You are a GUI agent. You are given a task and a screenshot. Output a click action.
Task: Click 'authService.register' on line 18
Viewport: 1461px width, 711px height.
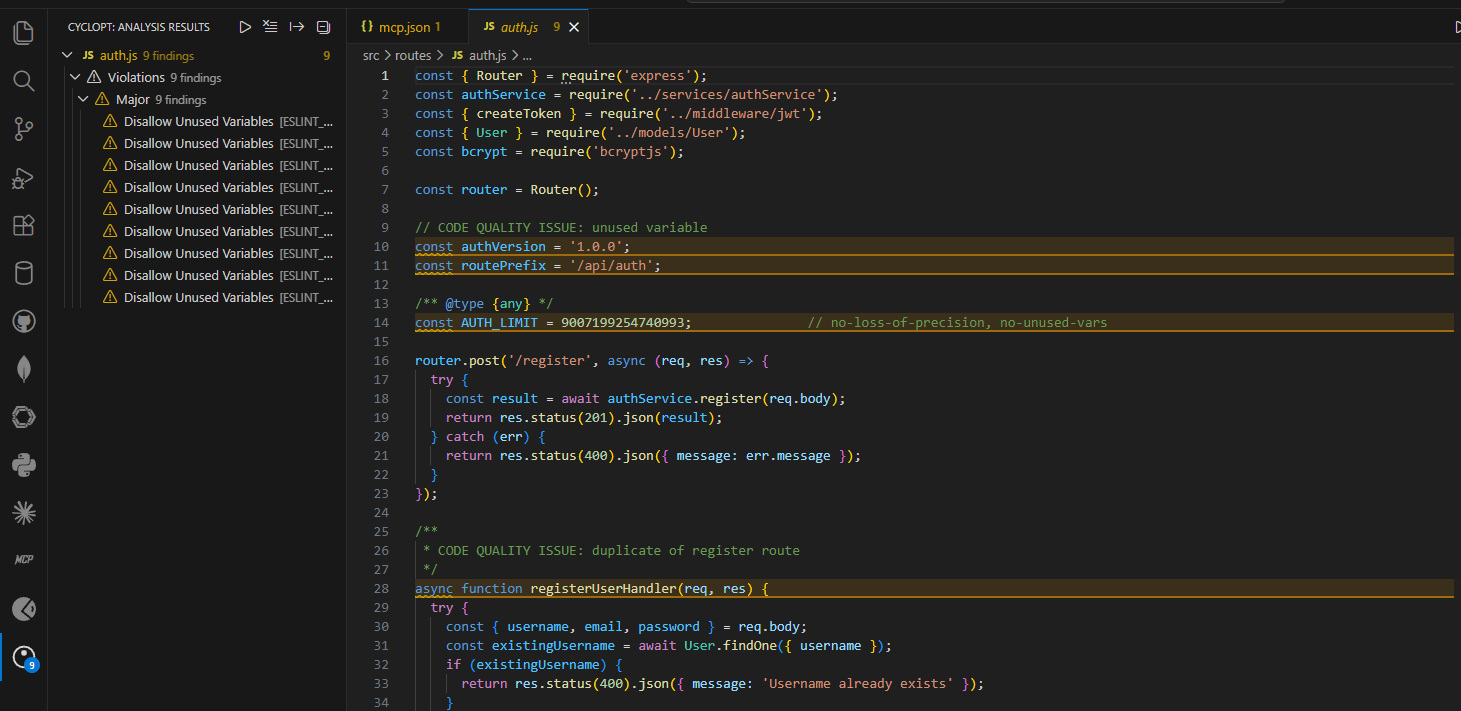point(684,399)
